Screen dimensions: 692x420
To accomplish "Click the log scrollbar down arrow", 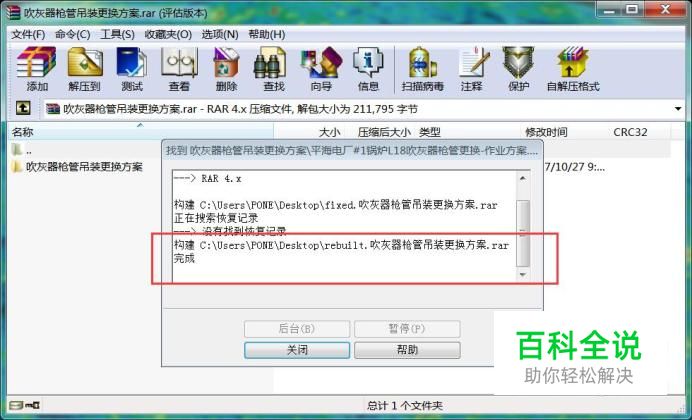I will [523, 274].
